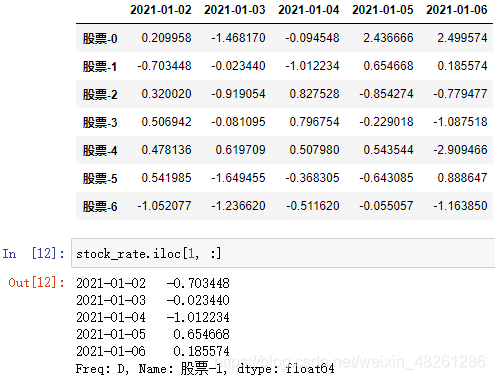Click cell value 0.619709
This screenshot has height=380, width=495.
click(240, 150)
